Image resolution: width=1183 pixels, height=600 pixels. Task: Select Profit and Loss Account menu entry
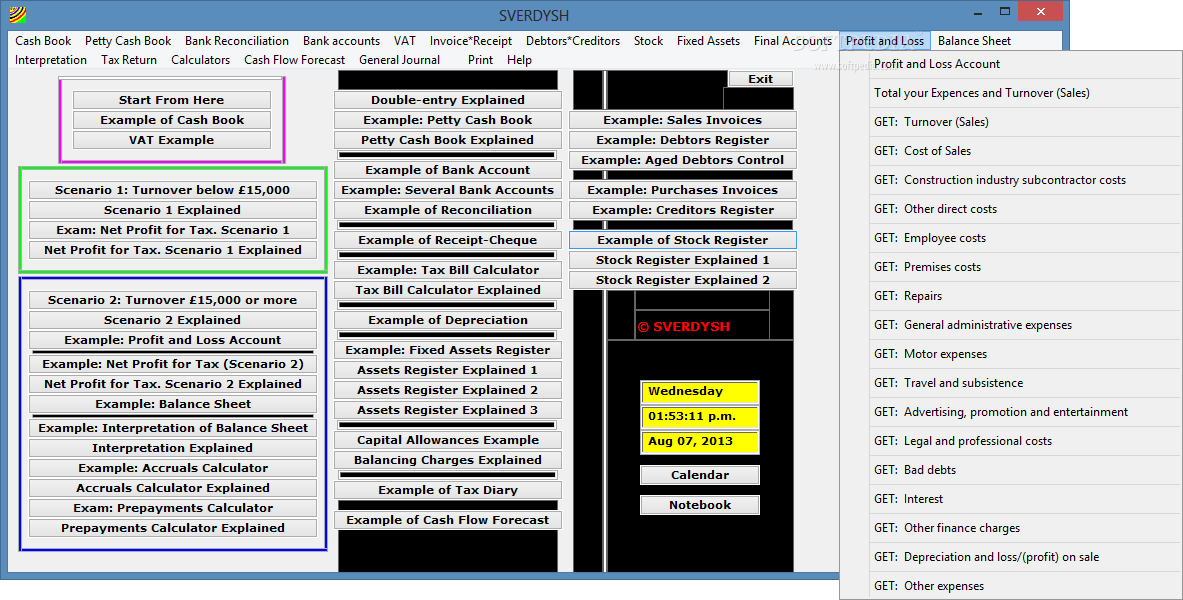pos(1011,64)
